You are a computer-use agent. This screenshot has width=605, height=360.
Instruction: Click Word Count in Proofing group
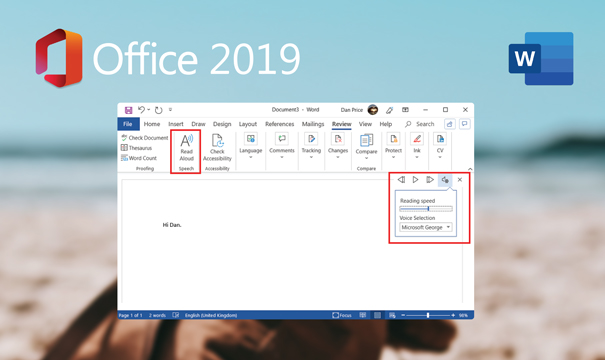pyautogui.click(x=139, y=158)
